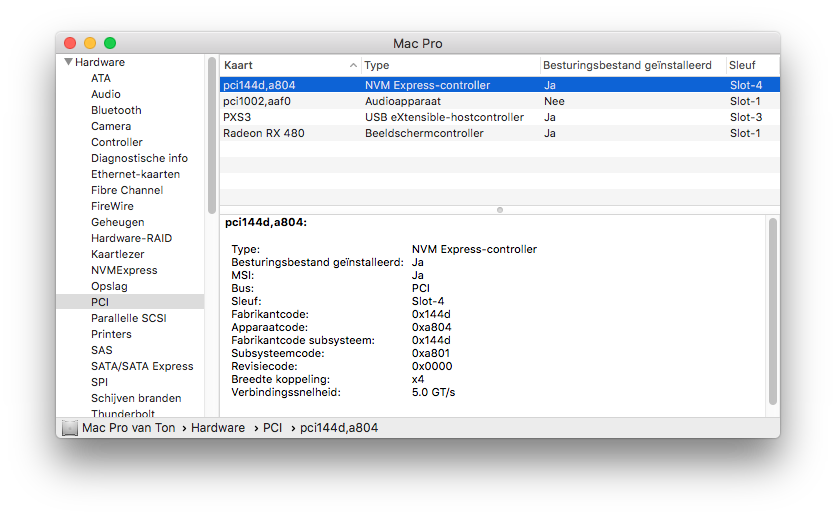Select Camera in the sidebar
836x518 pixels.
[x=111, y=126]
